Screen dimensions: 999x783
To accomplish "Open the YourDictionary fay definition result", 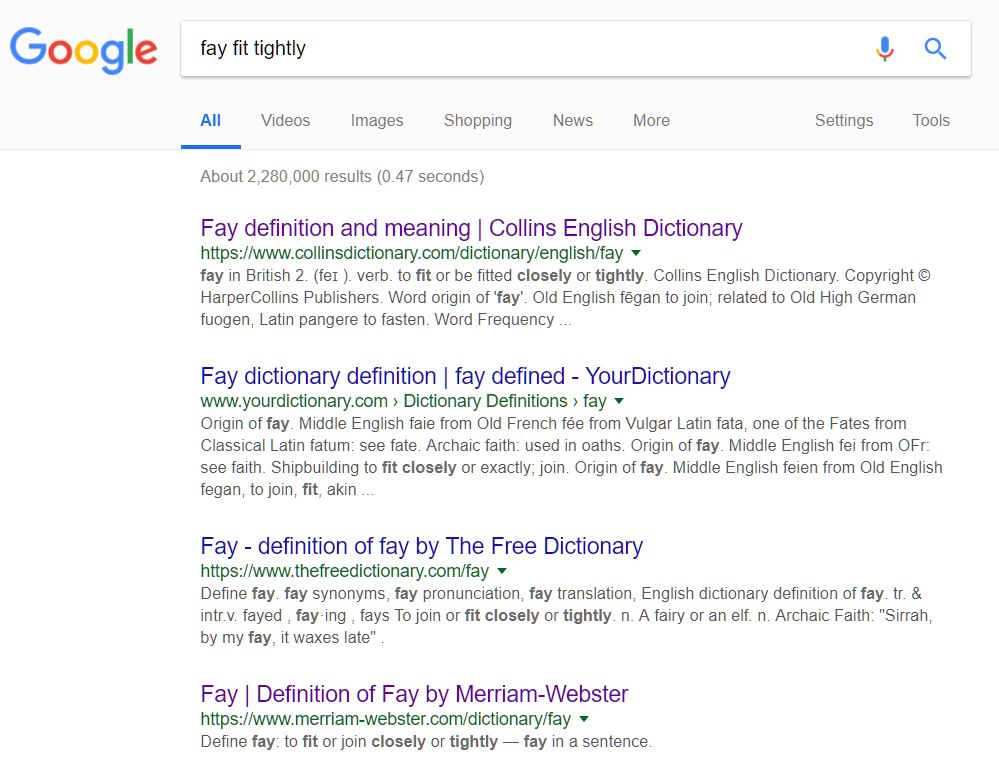I will tap(465, 376).
